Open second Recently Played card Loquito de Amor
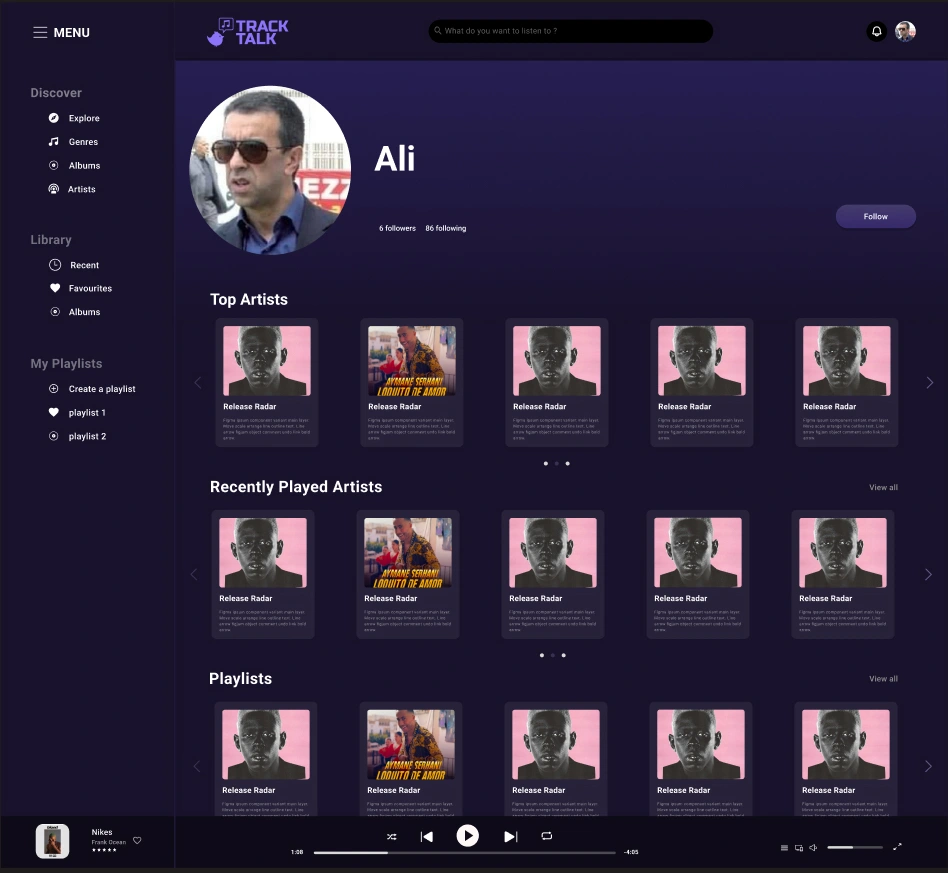948x873 pixels. click(x=408, y=574)
